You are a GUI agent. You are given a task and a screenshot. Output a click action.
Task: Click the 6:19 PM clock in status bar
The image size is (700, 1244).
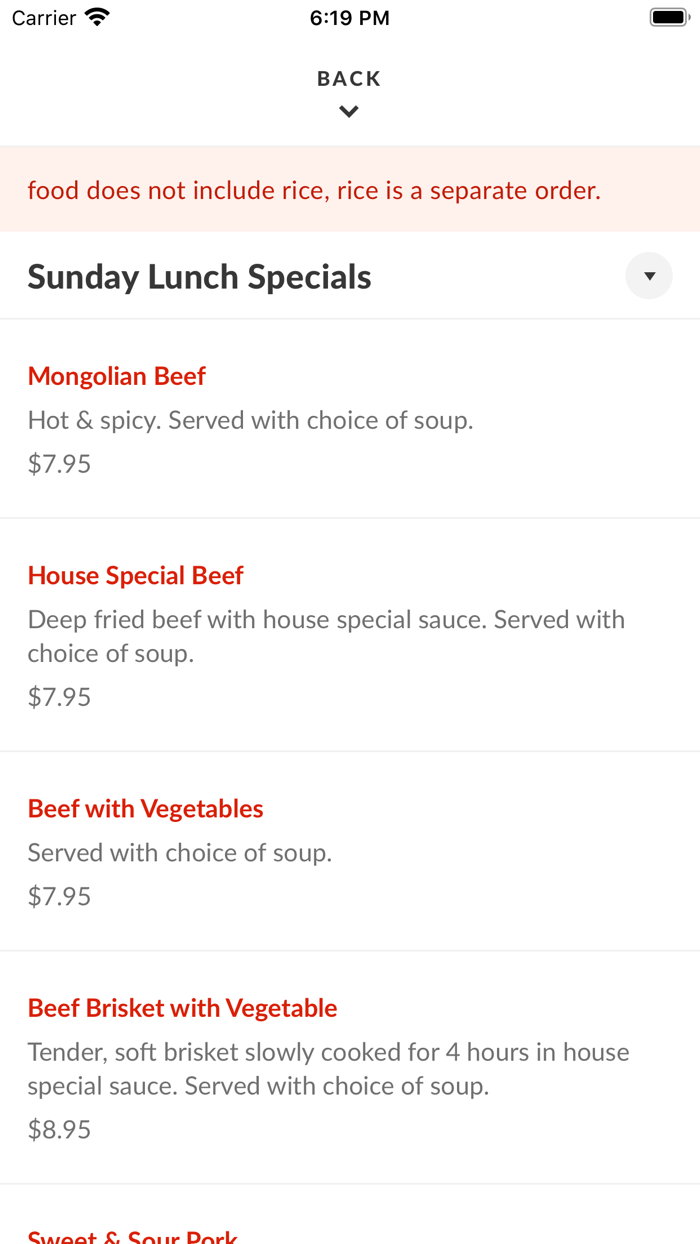click(349, 17)
